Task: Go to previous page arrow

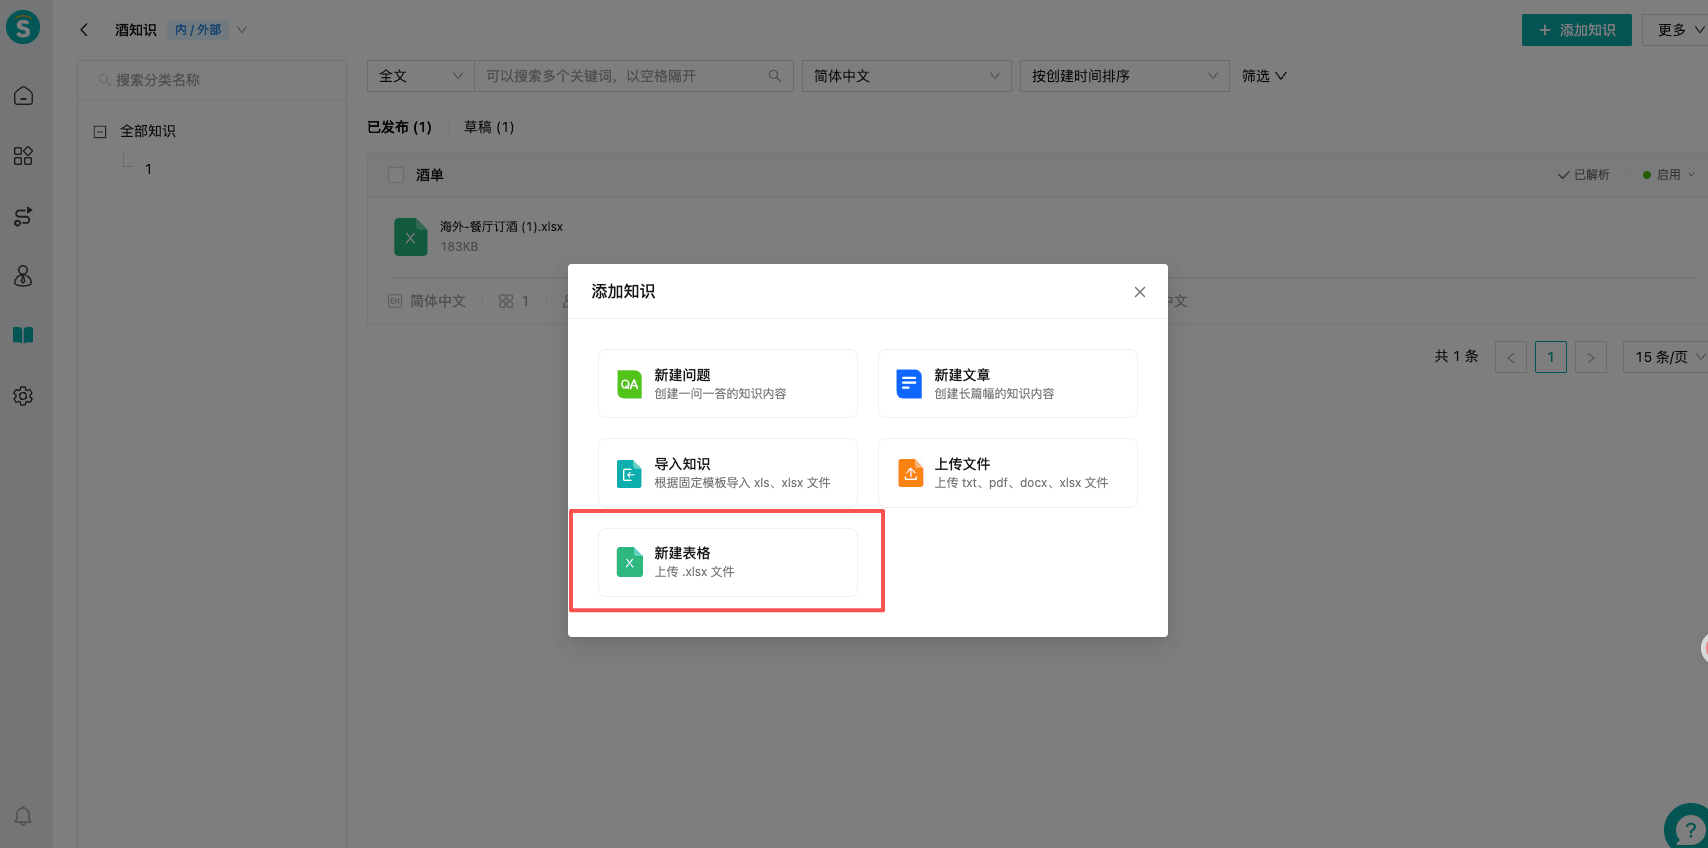Action: click(1511, 357)
